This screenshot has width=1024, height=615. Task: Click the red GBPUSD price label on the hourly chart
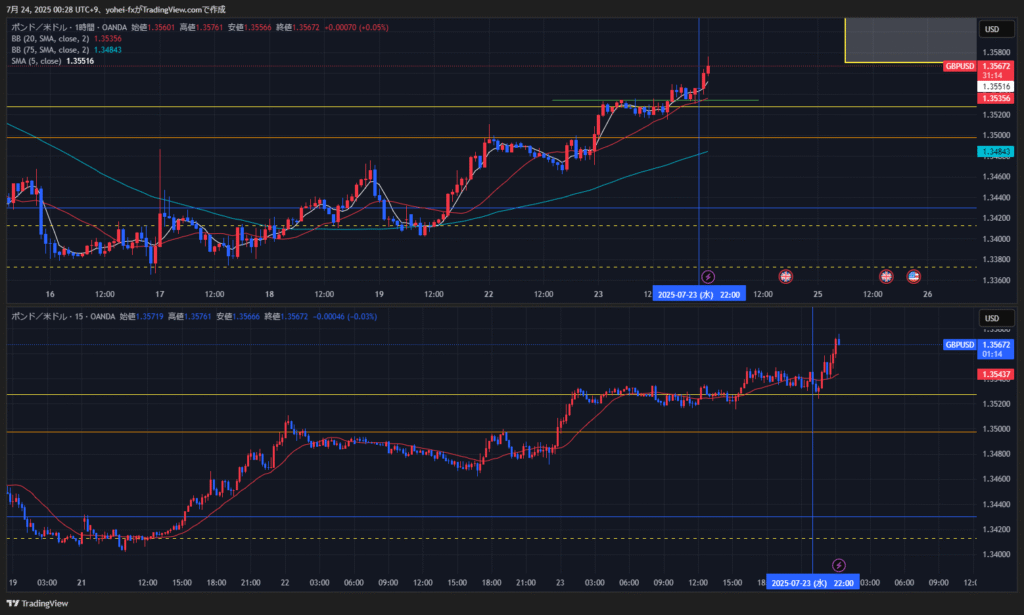point(959,66)
